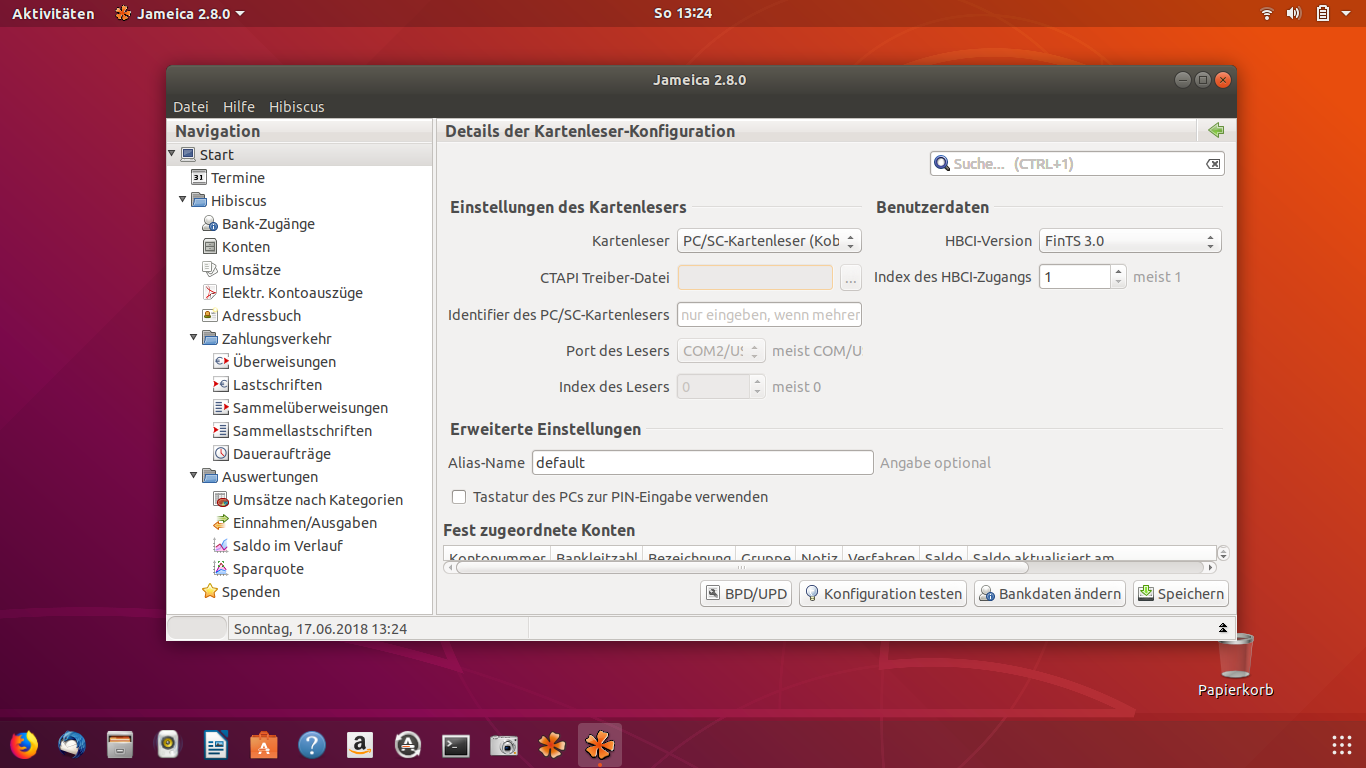Open Terminal from the dock
The image size is (1366, 768).
click(456, 745)
